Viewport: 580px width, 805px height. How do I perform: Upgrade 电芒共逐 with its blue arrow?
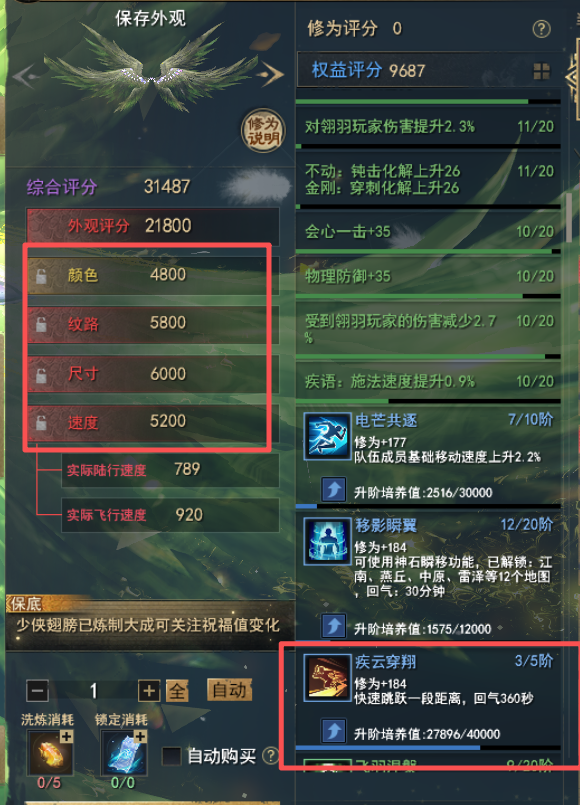(x=334, y=489)
